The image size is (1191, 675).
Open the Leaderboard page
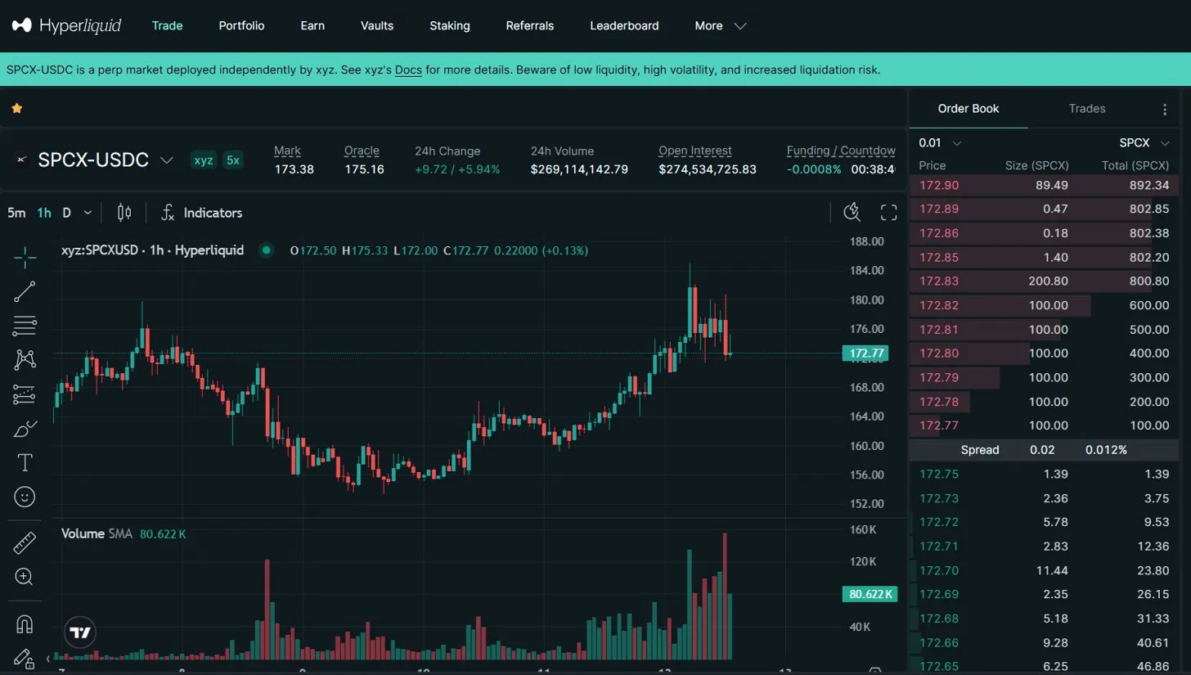coord(624,26)
